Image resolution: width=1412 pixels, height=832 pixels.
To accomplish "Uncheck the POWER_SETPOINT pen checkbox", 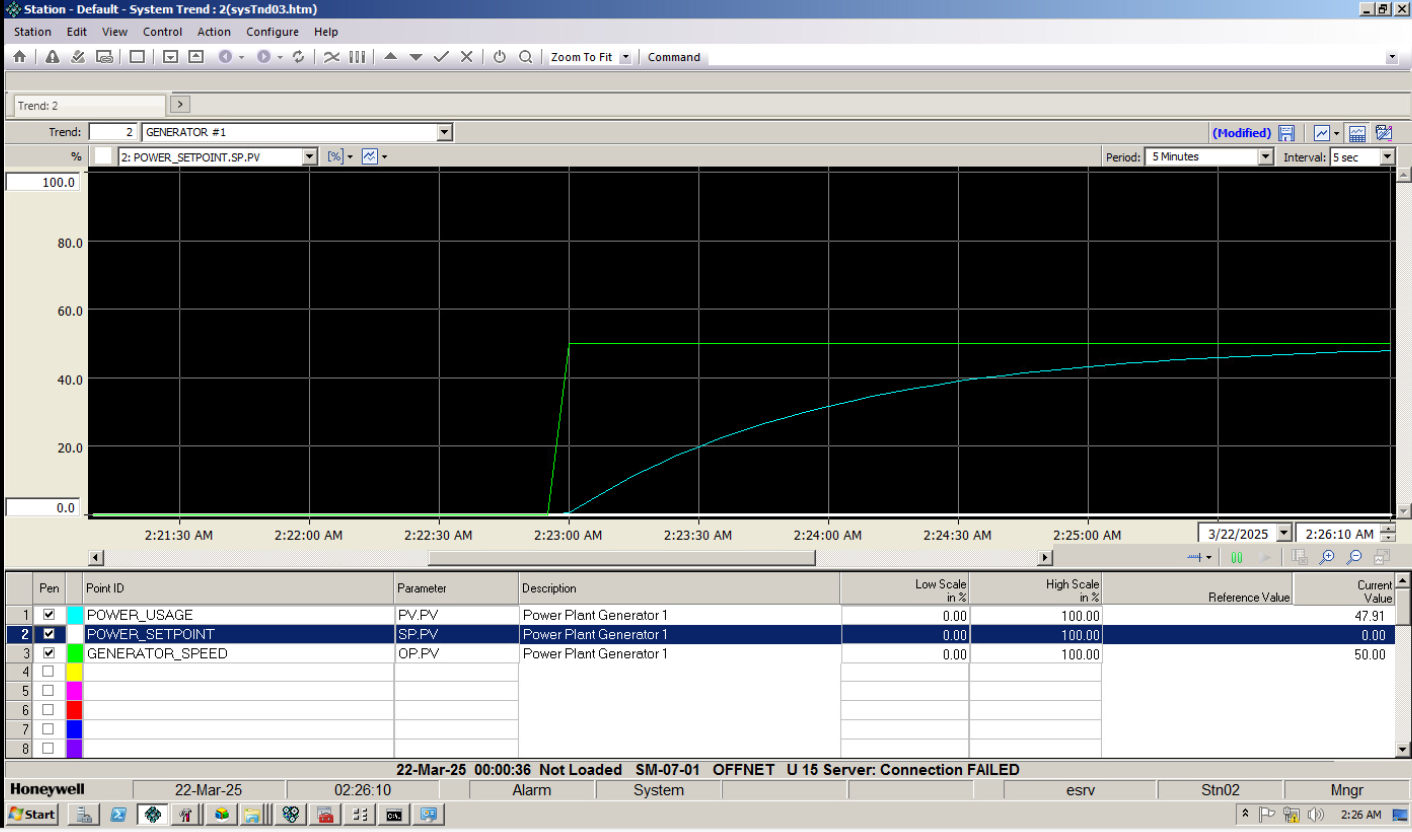I will 48,634.
